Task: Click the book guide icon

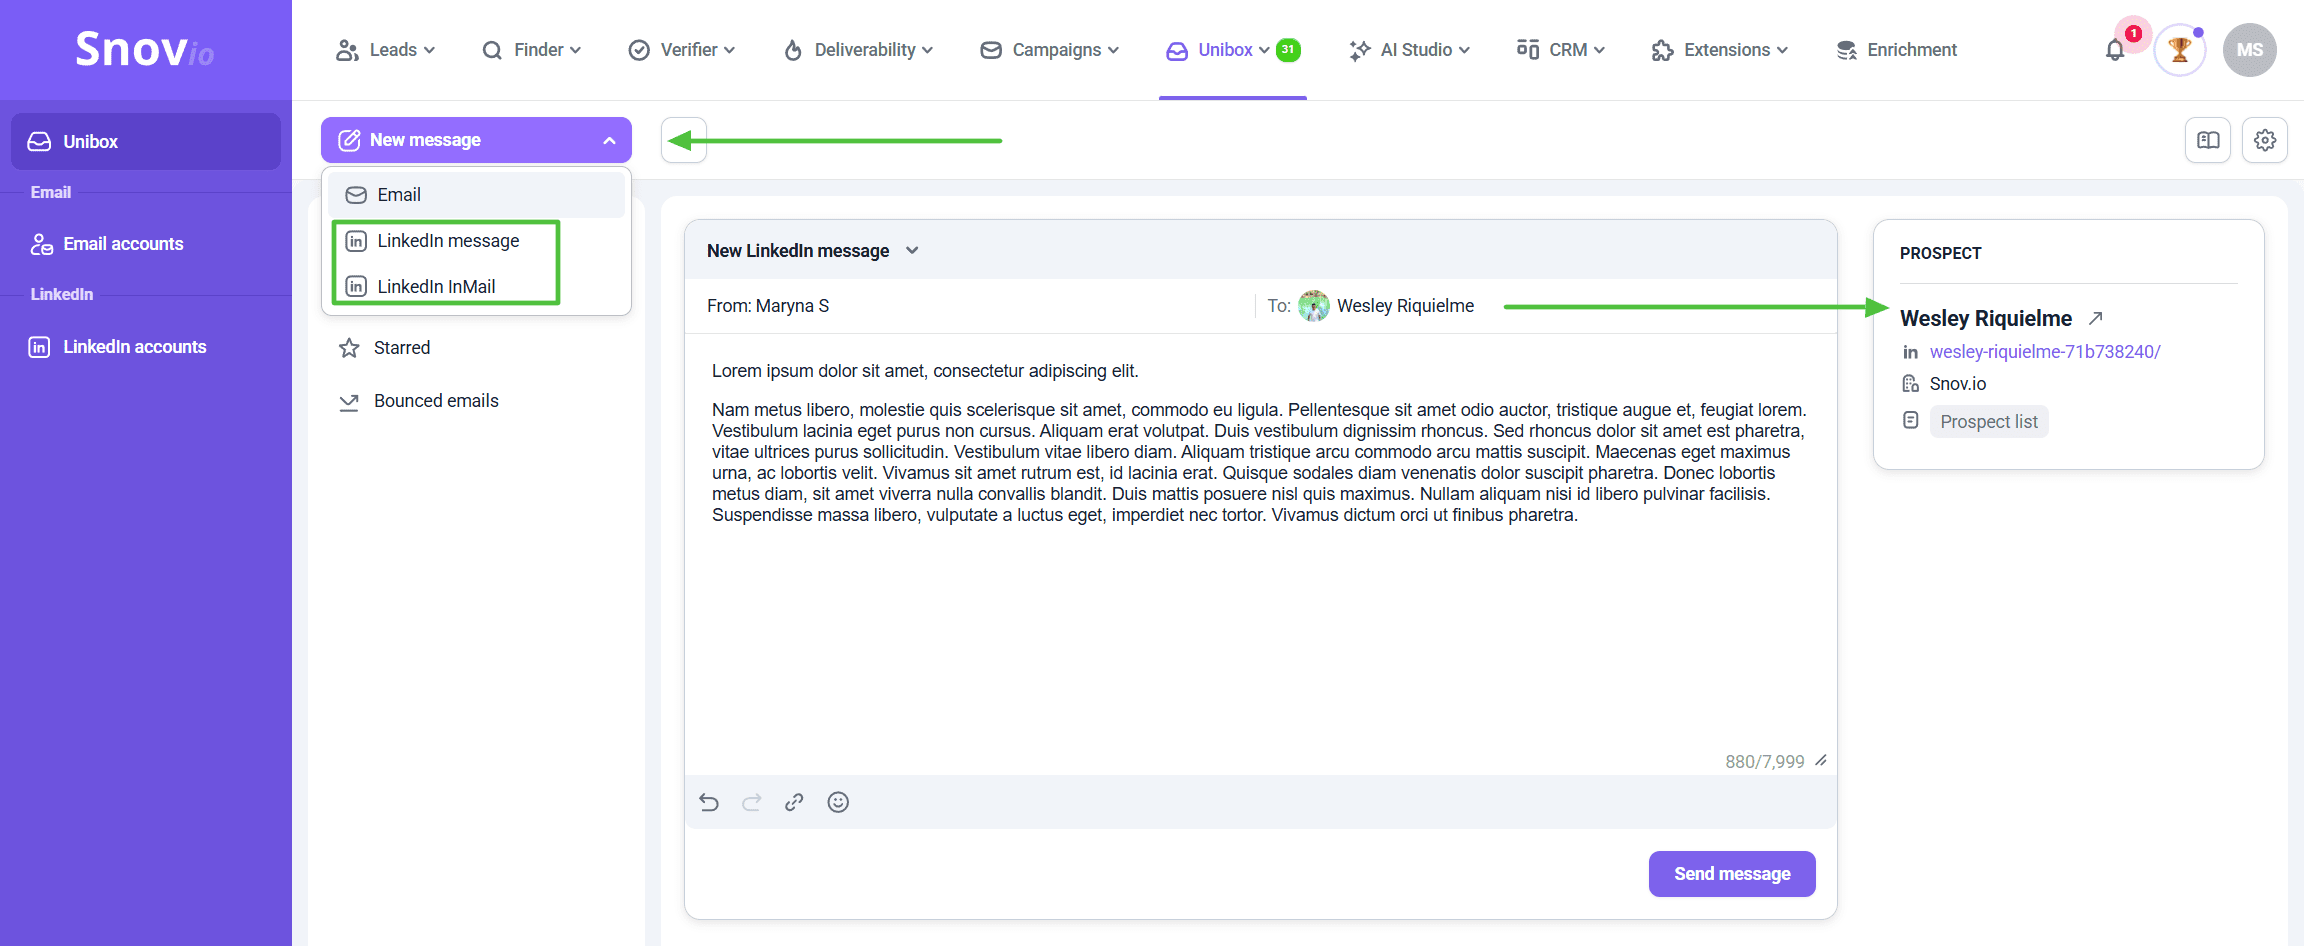Action: [x=2208, y=141]
